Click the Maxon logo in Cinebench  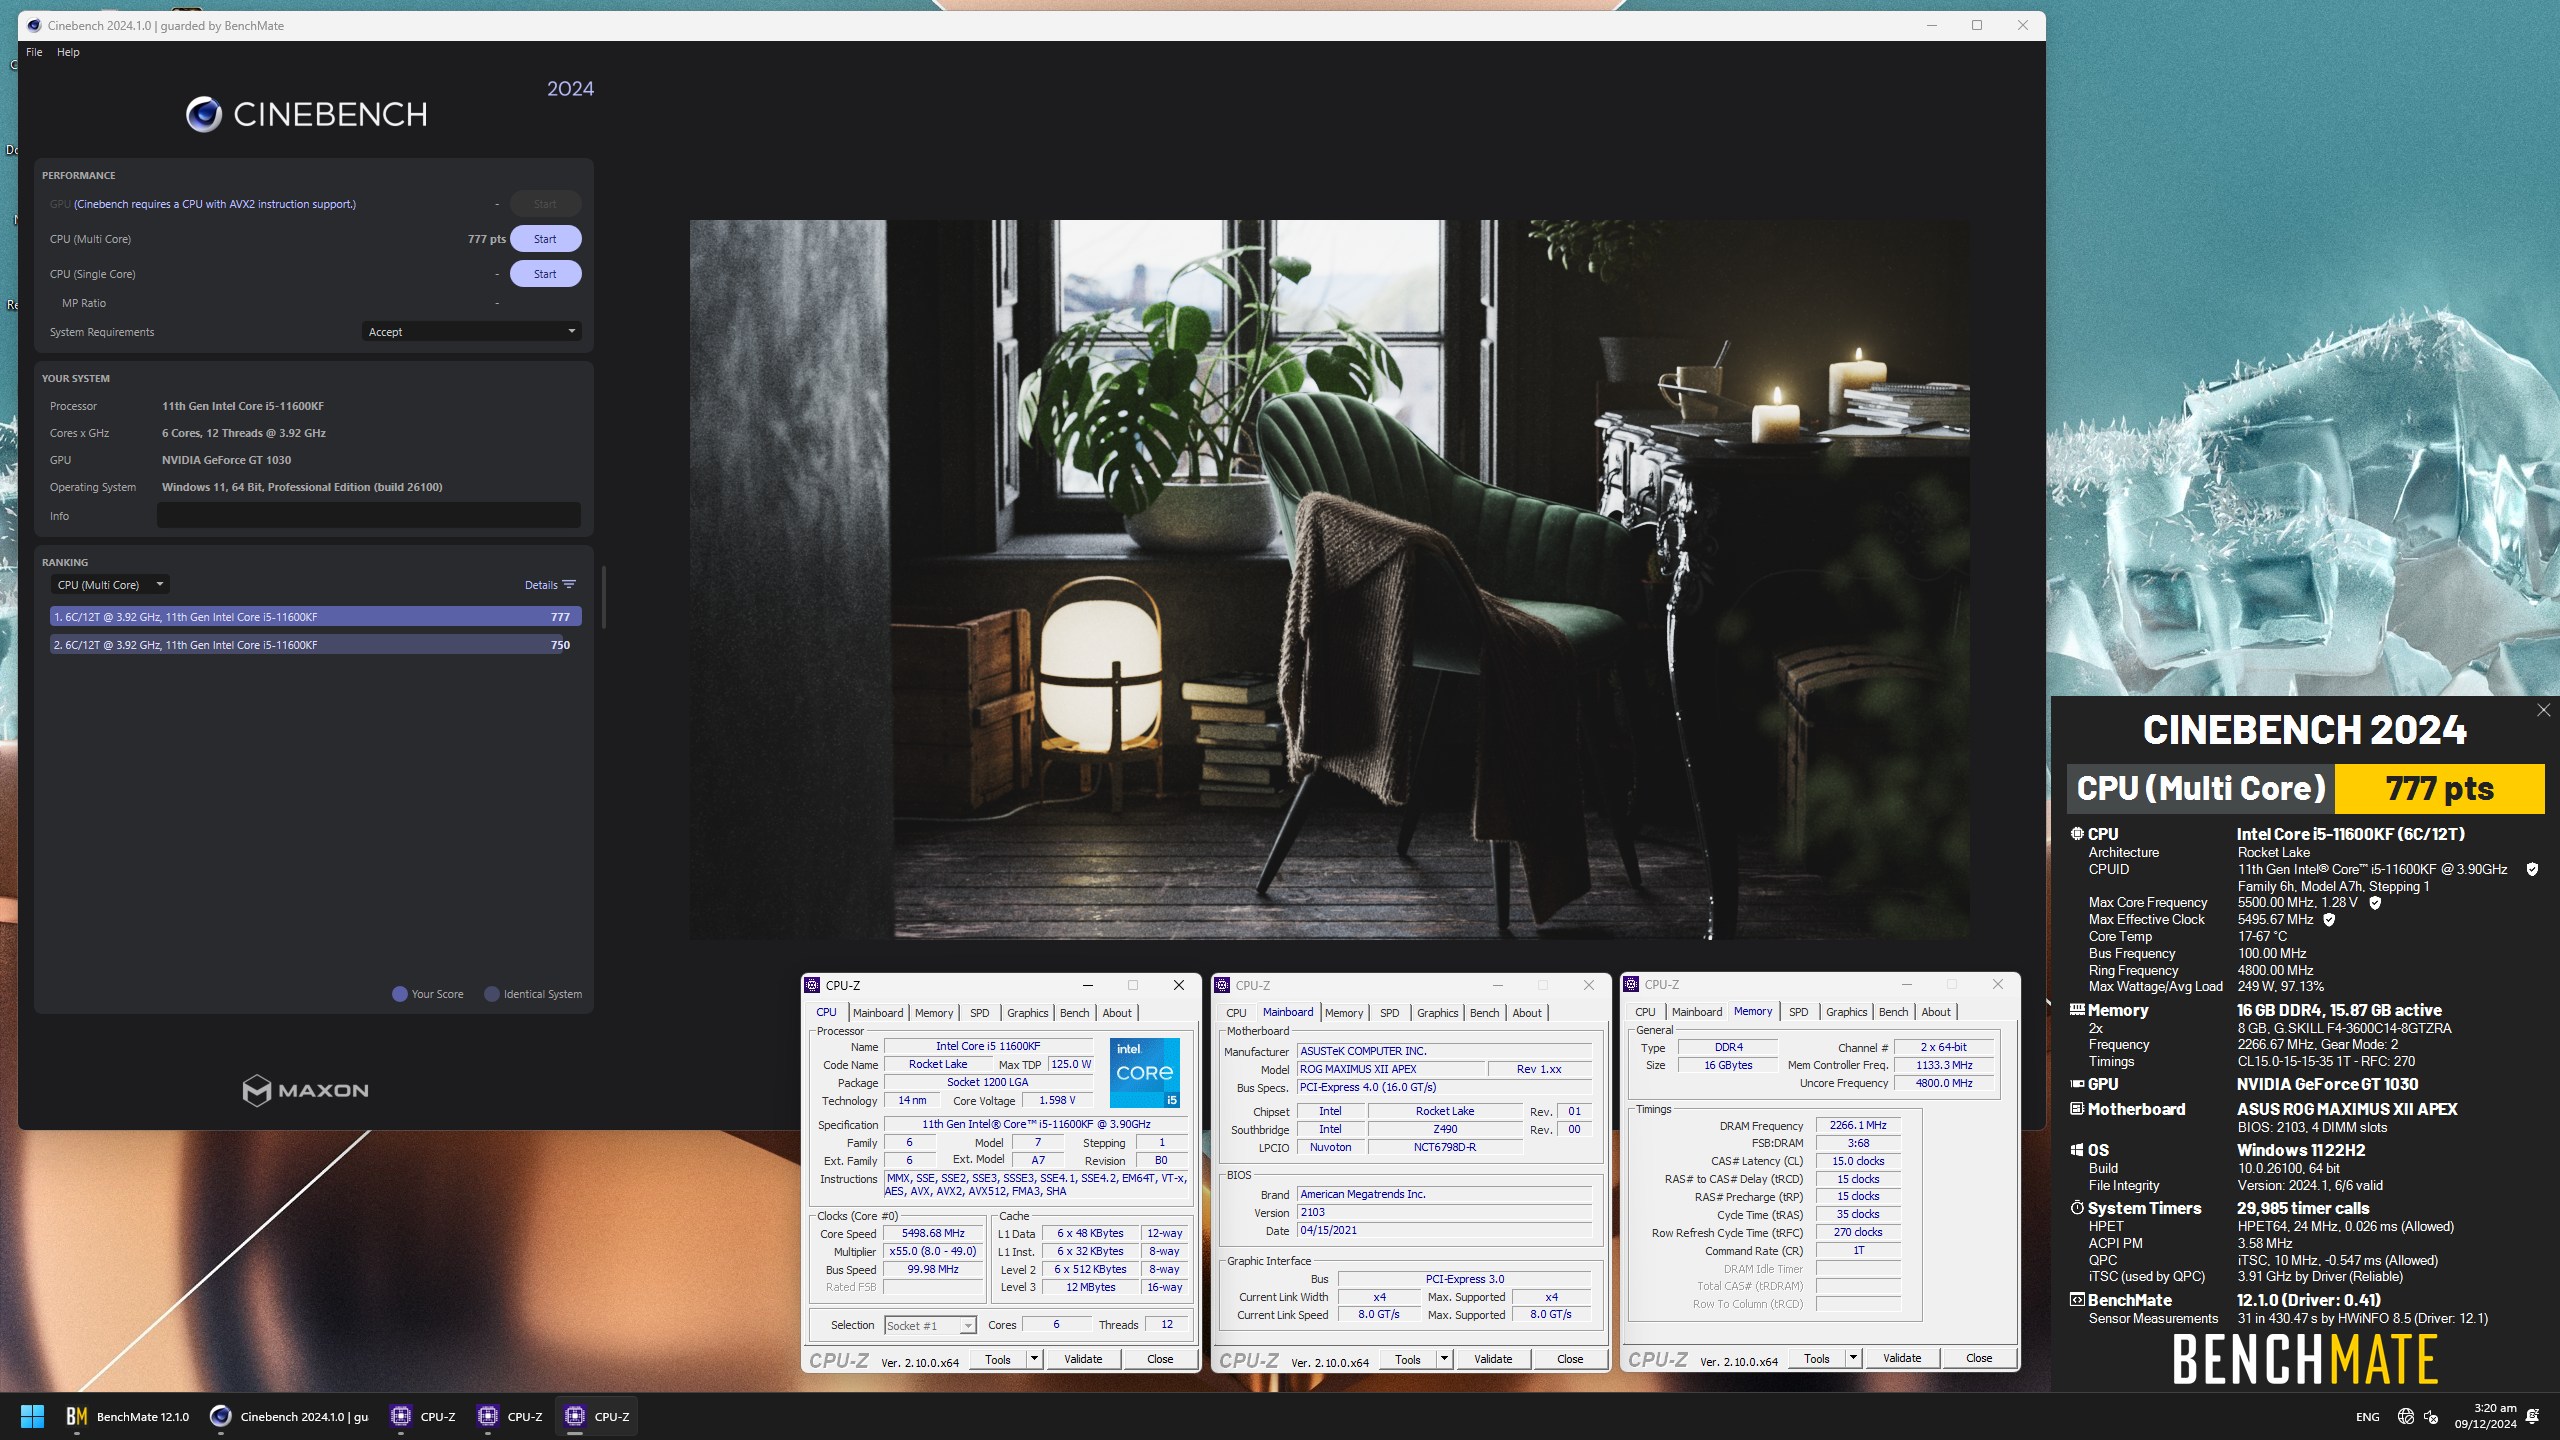tap(305, 1090)
